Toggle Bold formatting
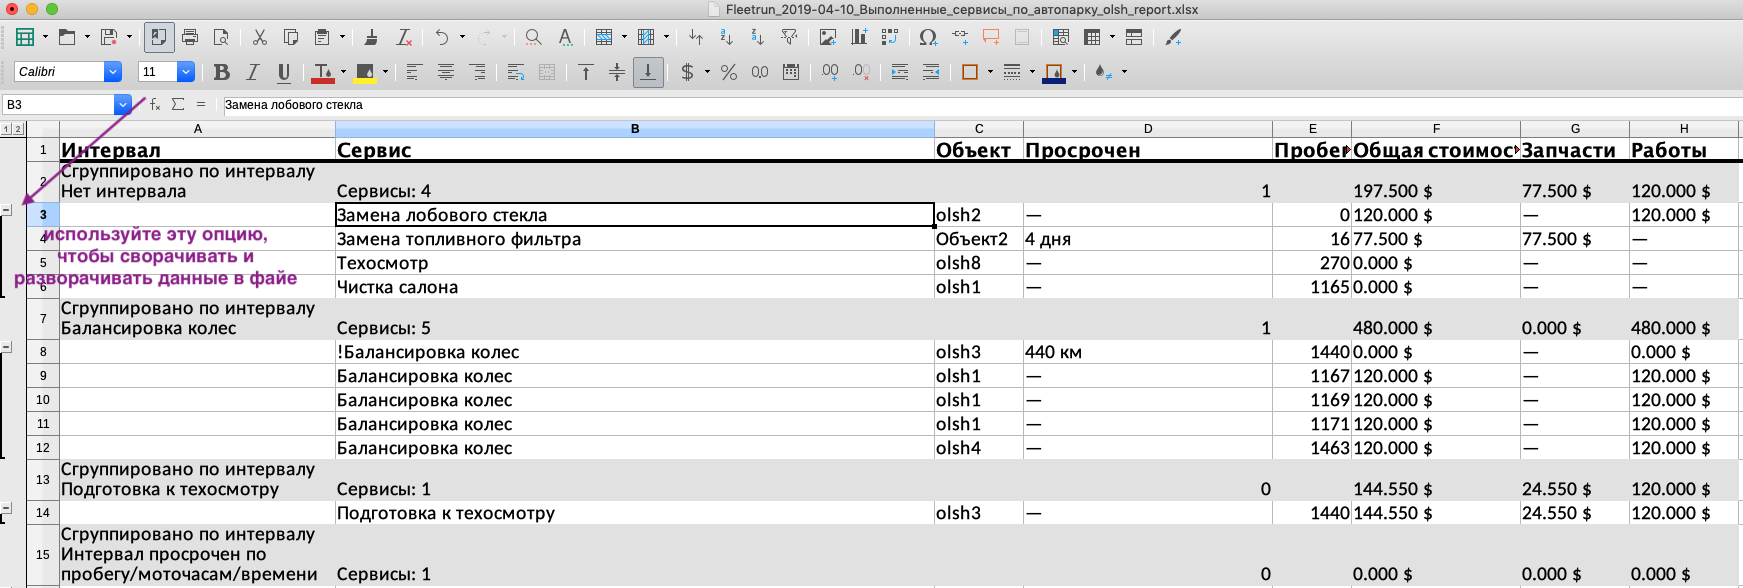Screen dimensions: 1743x588 coord(222,72)
